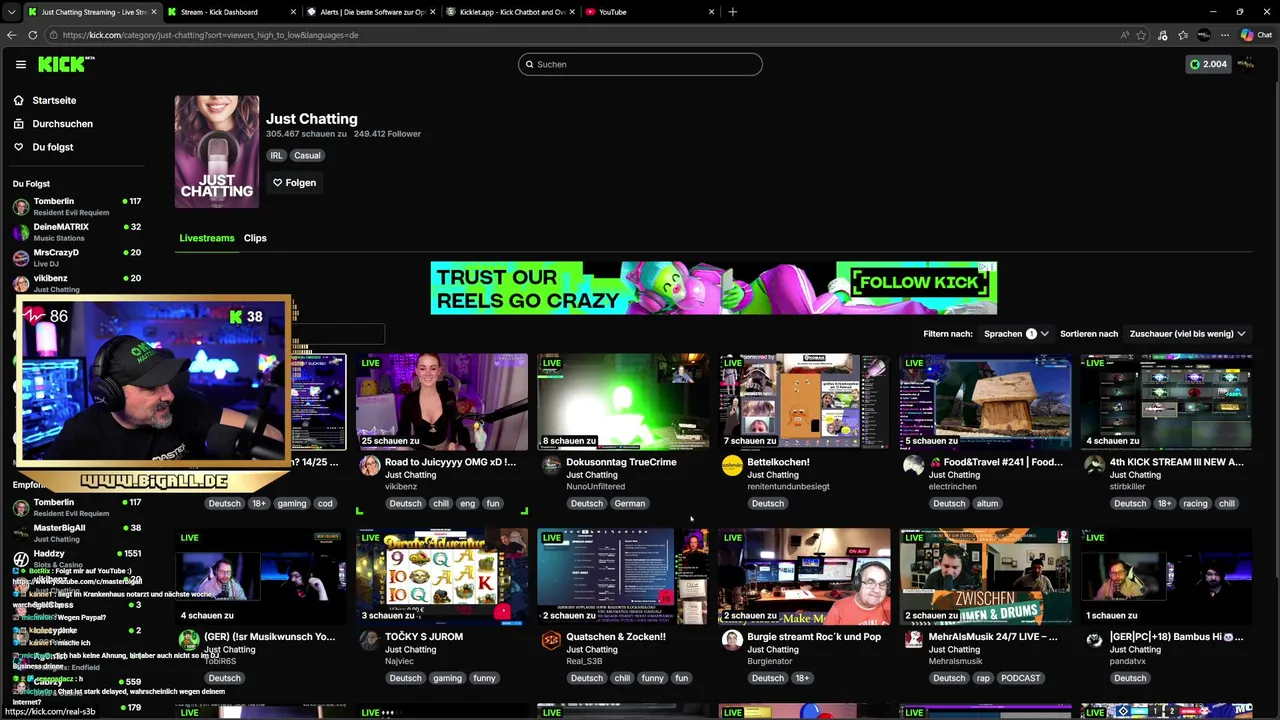Open the Kick user avatar menu
The height and width of the screenshot is (720, 1280).
[x=1246, y=64]
